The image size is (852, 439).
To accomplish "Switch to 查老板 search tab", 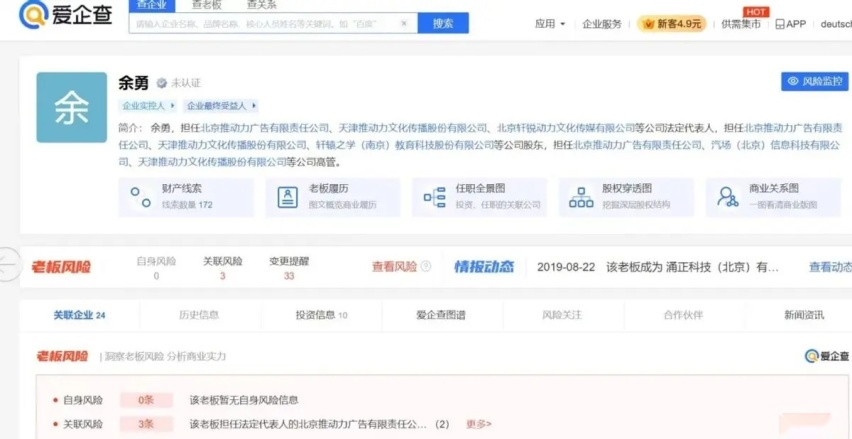I will (206, 5).
